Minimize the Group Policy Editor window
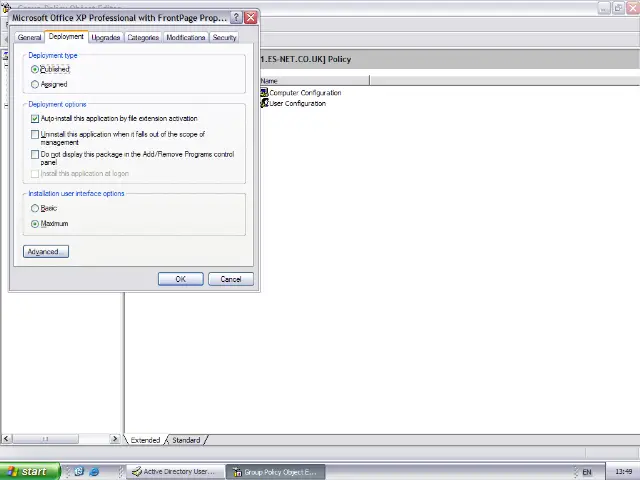 coord(604,8)
